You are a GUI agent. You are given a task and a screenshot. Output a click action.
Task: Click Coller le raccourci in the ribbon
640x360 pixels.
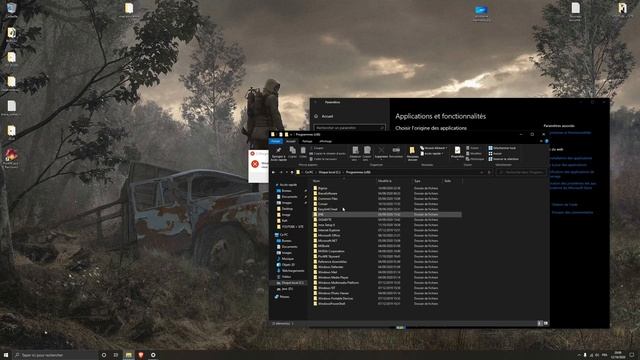[323, 159]
